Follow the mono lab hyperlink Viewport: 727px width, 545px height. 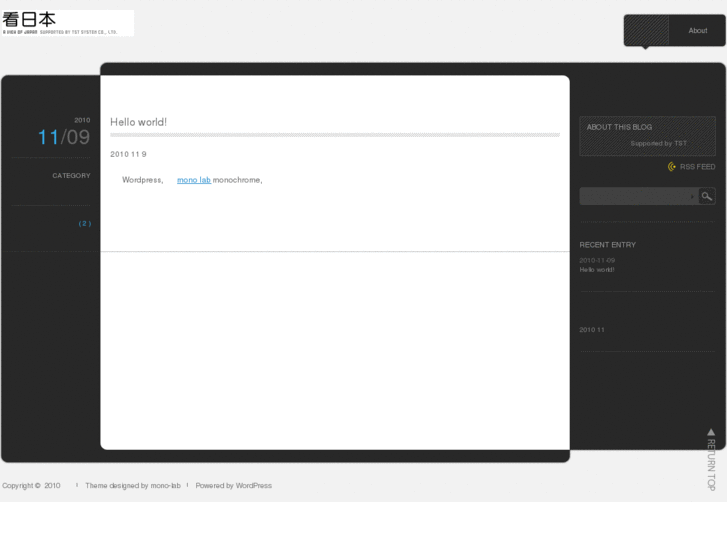click(194, 180)
